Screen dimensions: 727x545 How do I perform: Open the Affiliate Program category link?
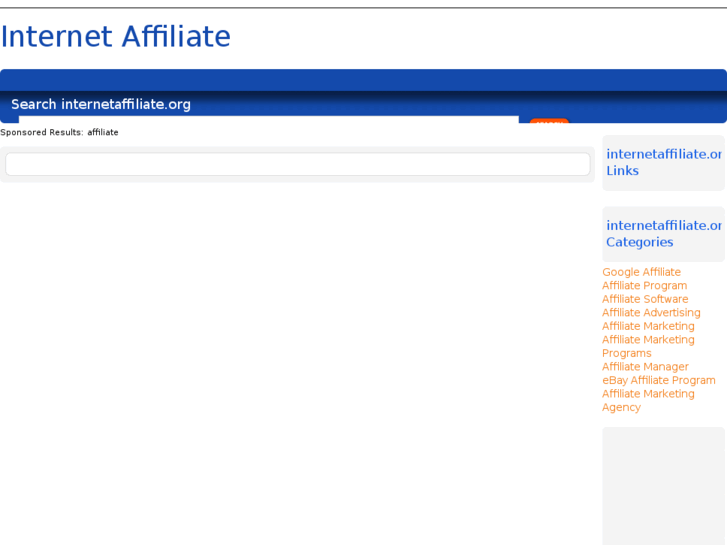click(x=644, y=285)
